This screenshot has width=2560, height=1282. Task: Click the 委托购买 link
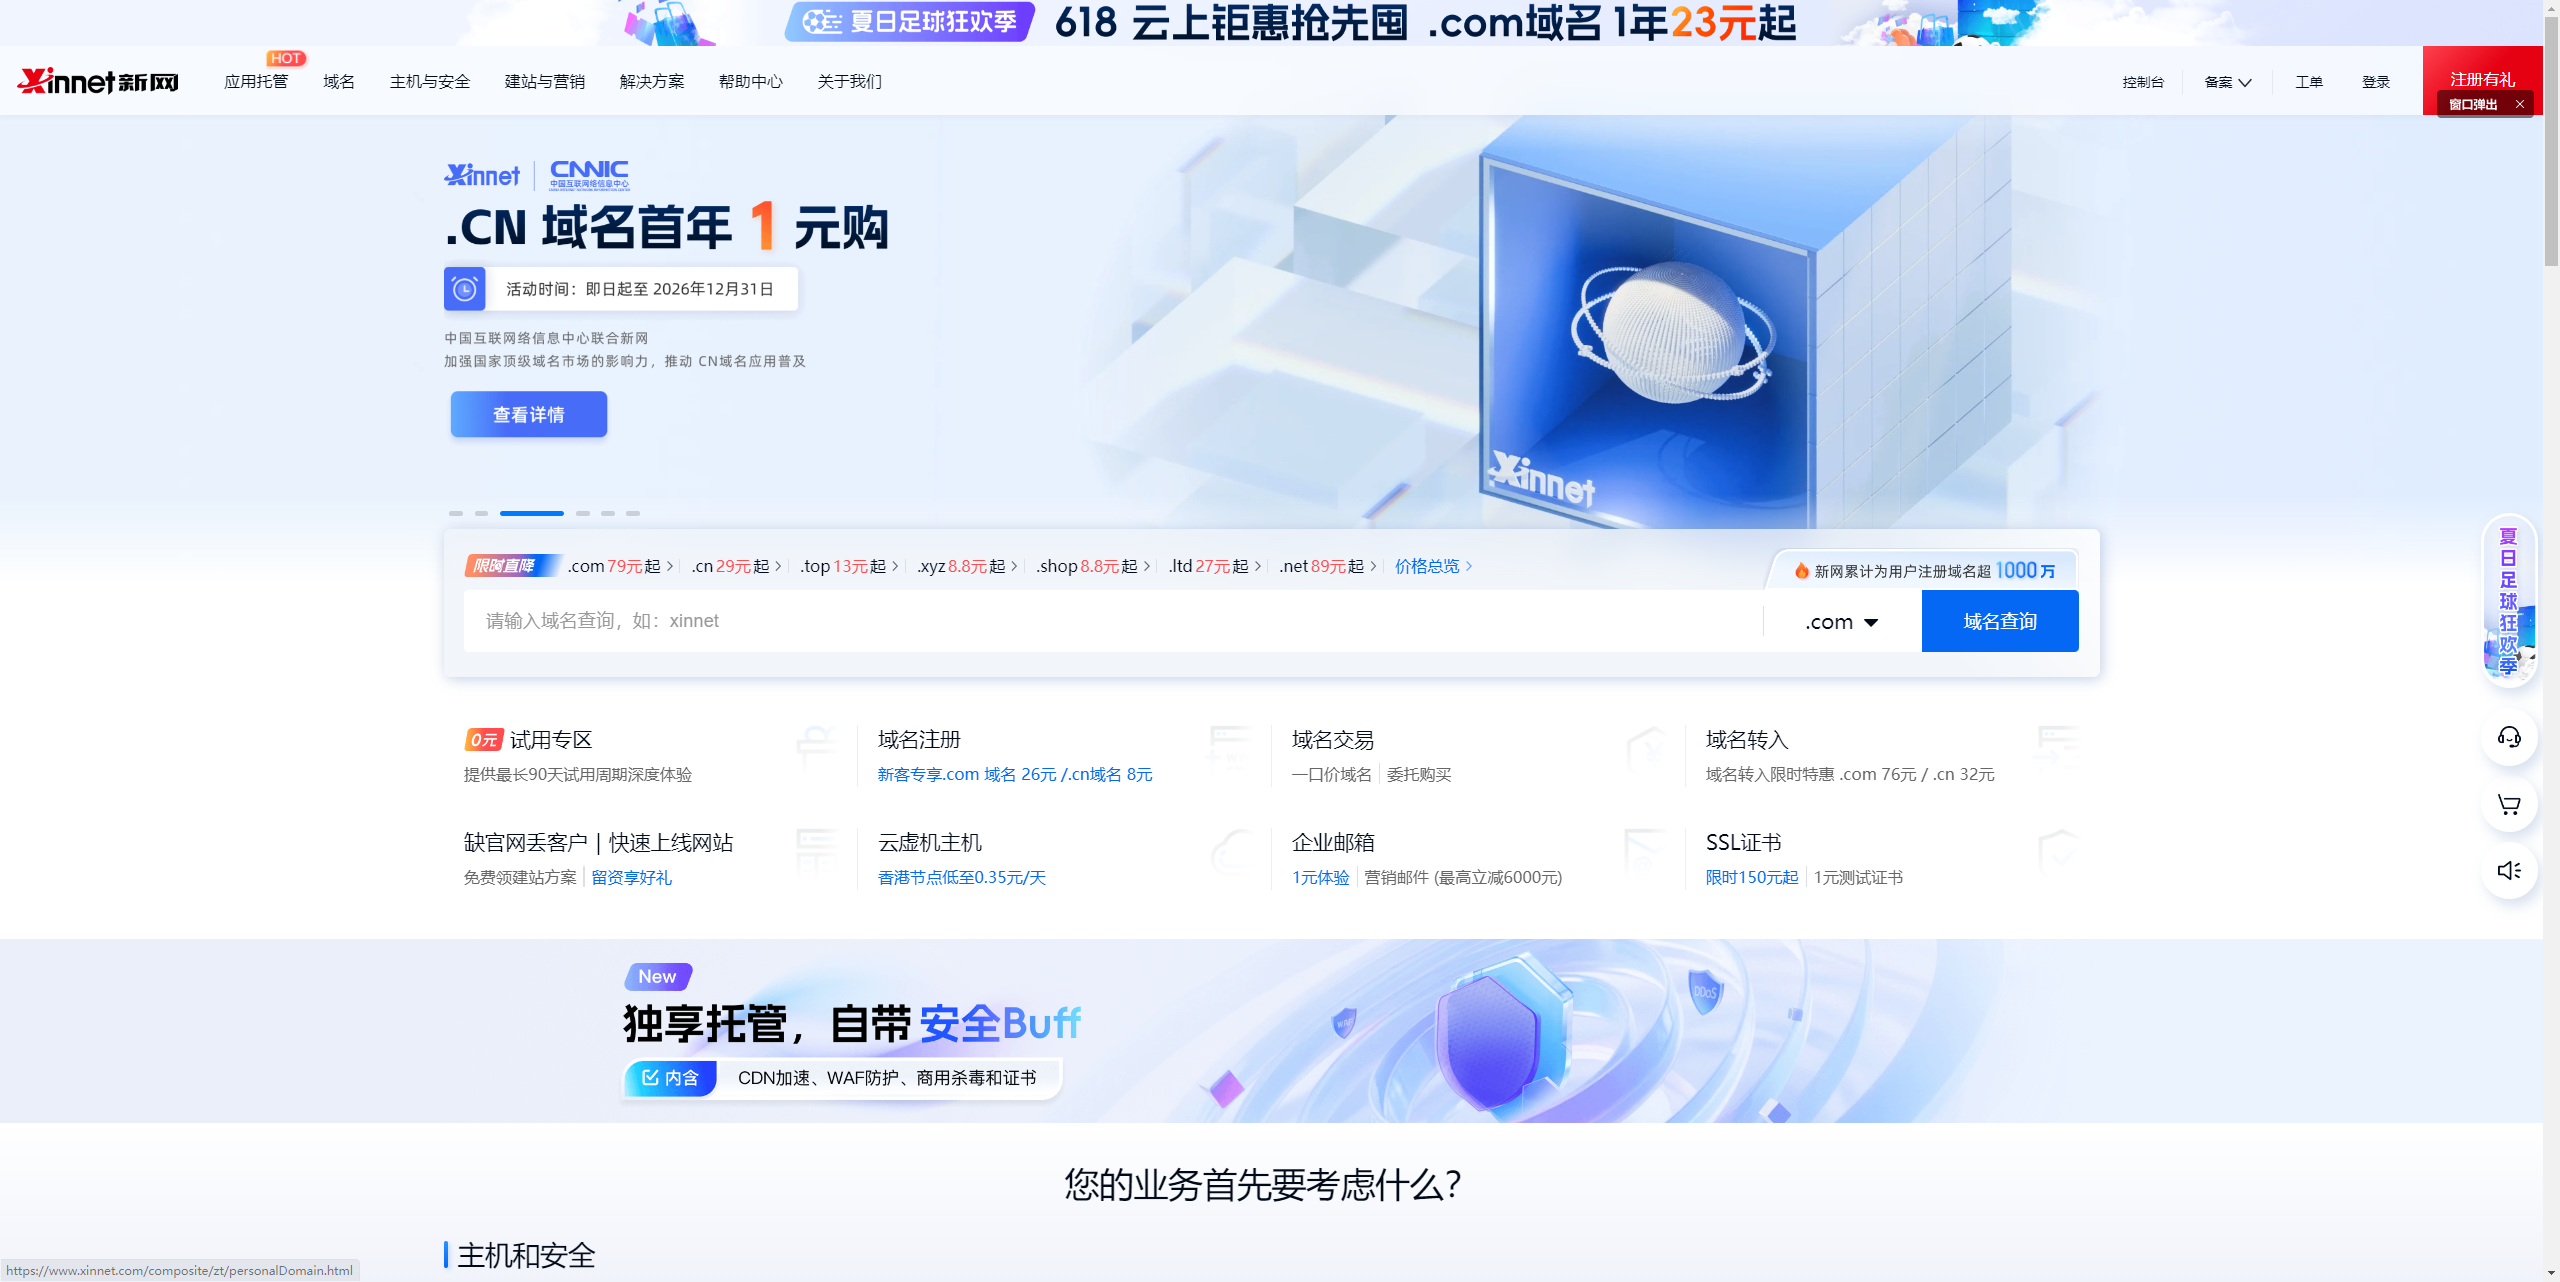[1419, 775]
